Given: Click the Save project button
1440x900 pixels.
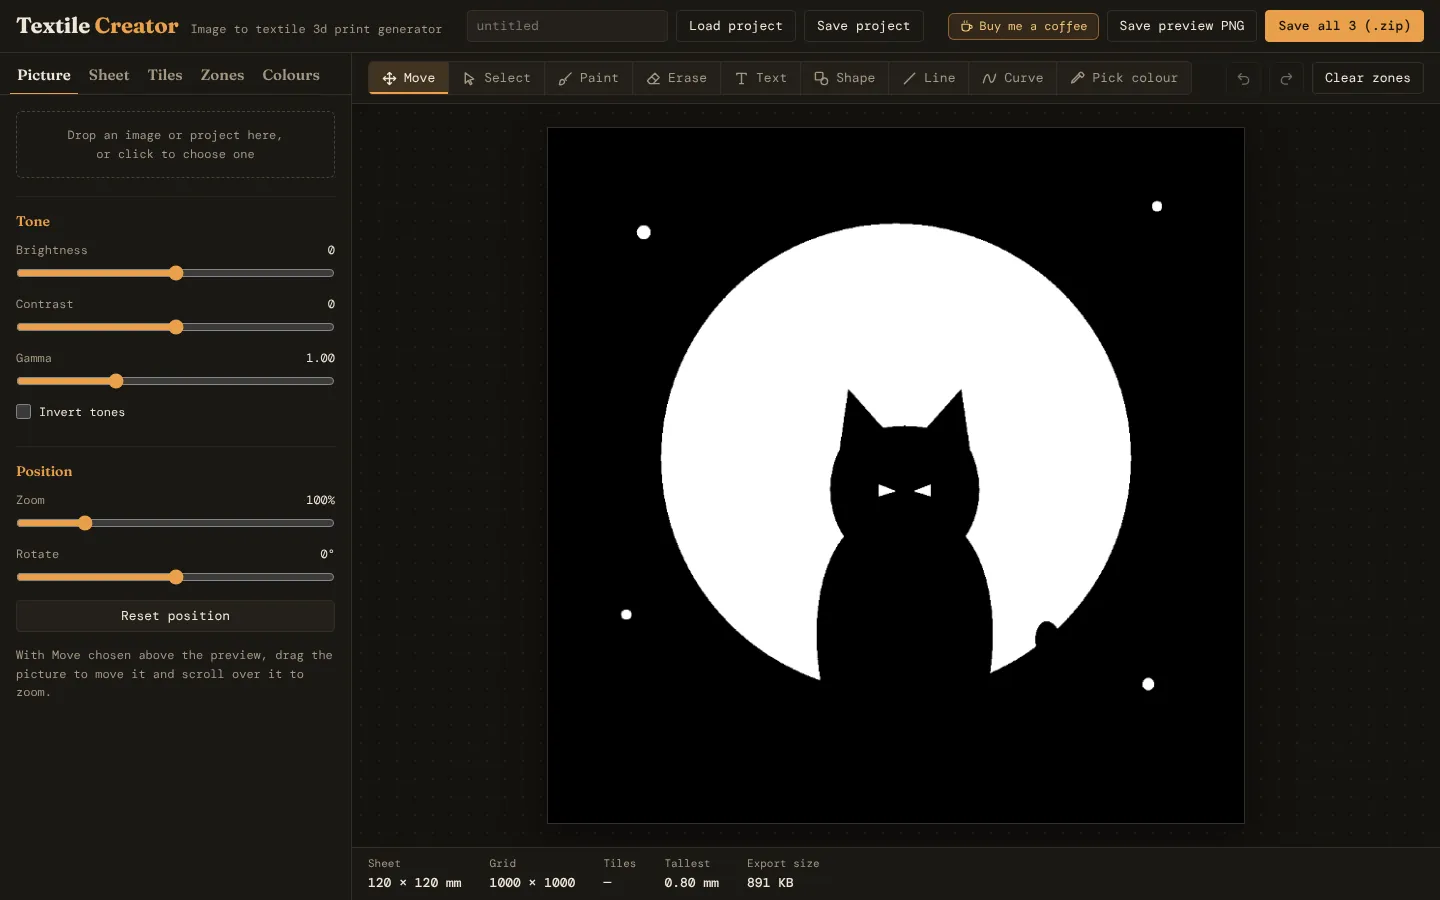Looking at the screenshot, I should [x=864, y=26].
